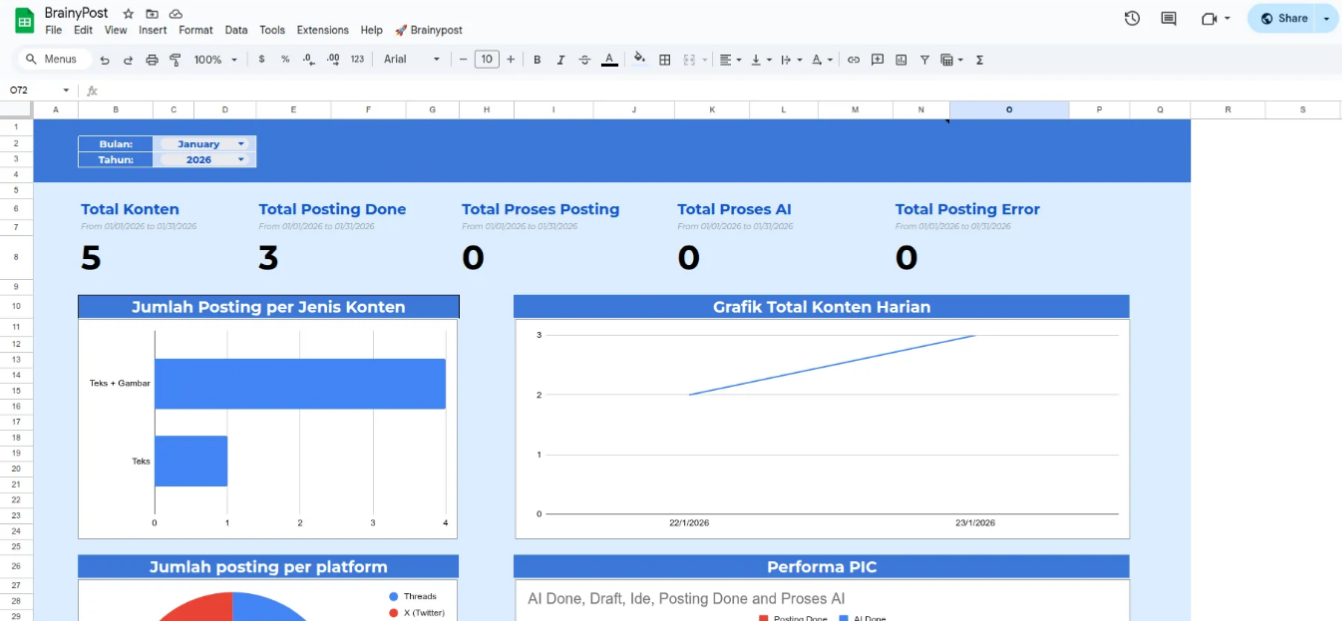This screenshot has height=621, width=1342.
Task: Open the Brainypost custom menu
Action: click(429, 30)
